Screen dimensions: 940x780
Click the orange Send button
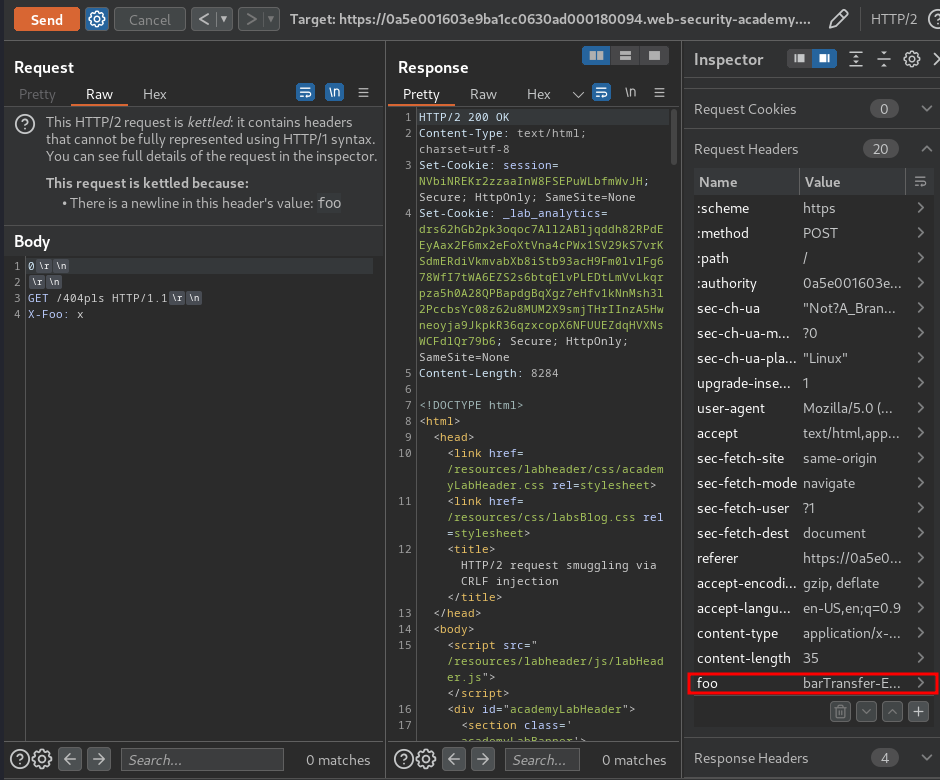47,19
